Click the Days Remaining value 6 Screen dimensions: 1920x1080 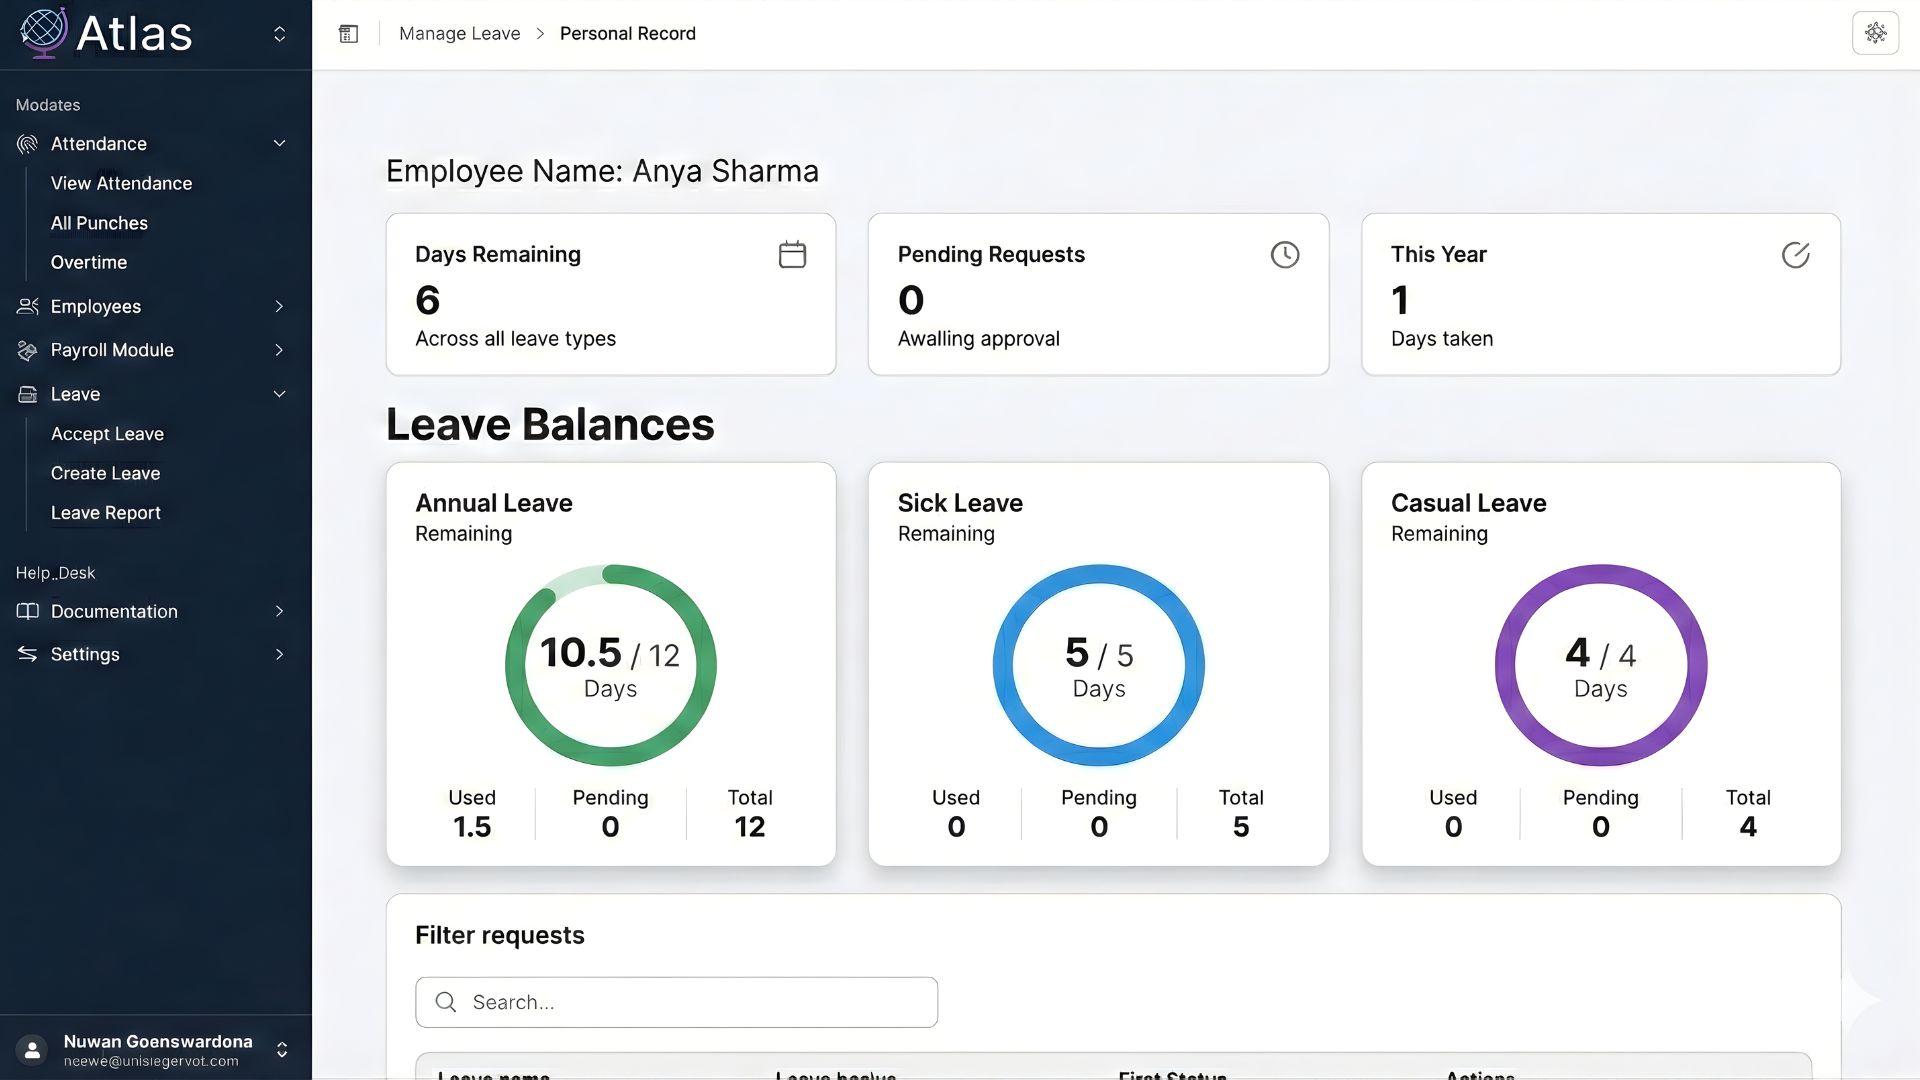pyautogui.click(x=427, y=300)
